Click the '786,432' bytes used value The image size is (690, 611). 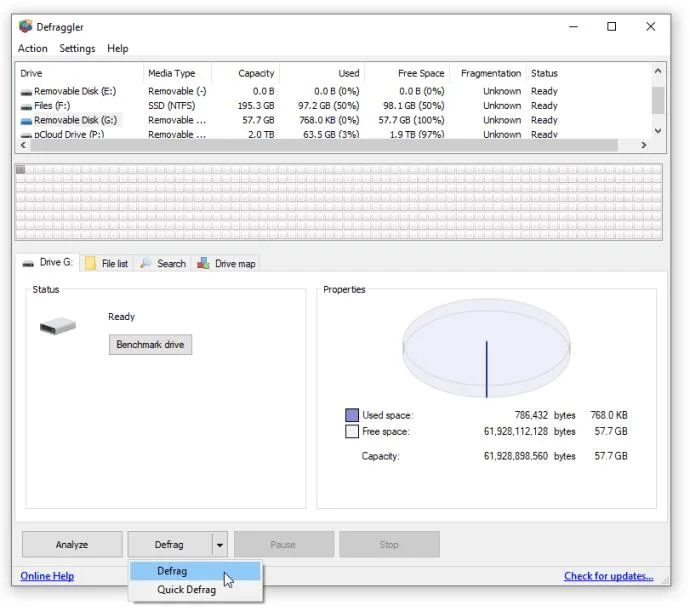click(x=531, y=415)
